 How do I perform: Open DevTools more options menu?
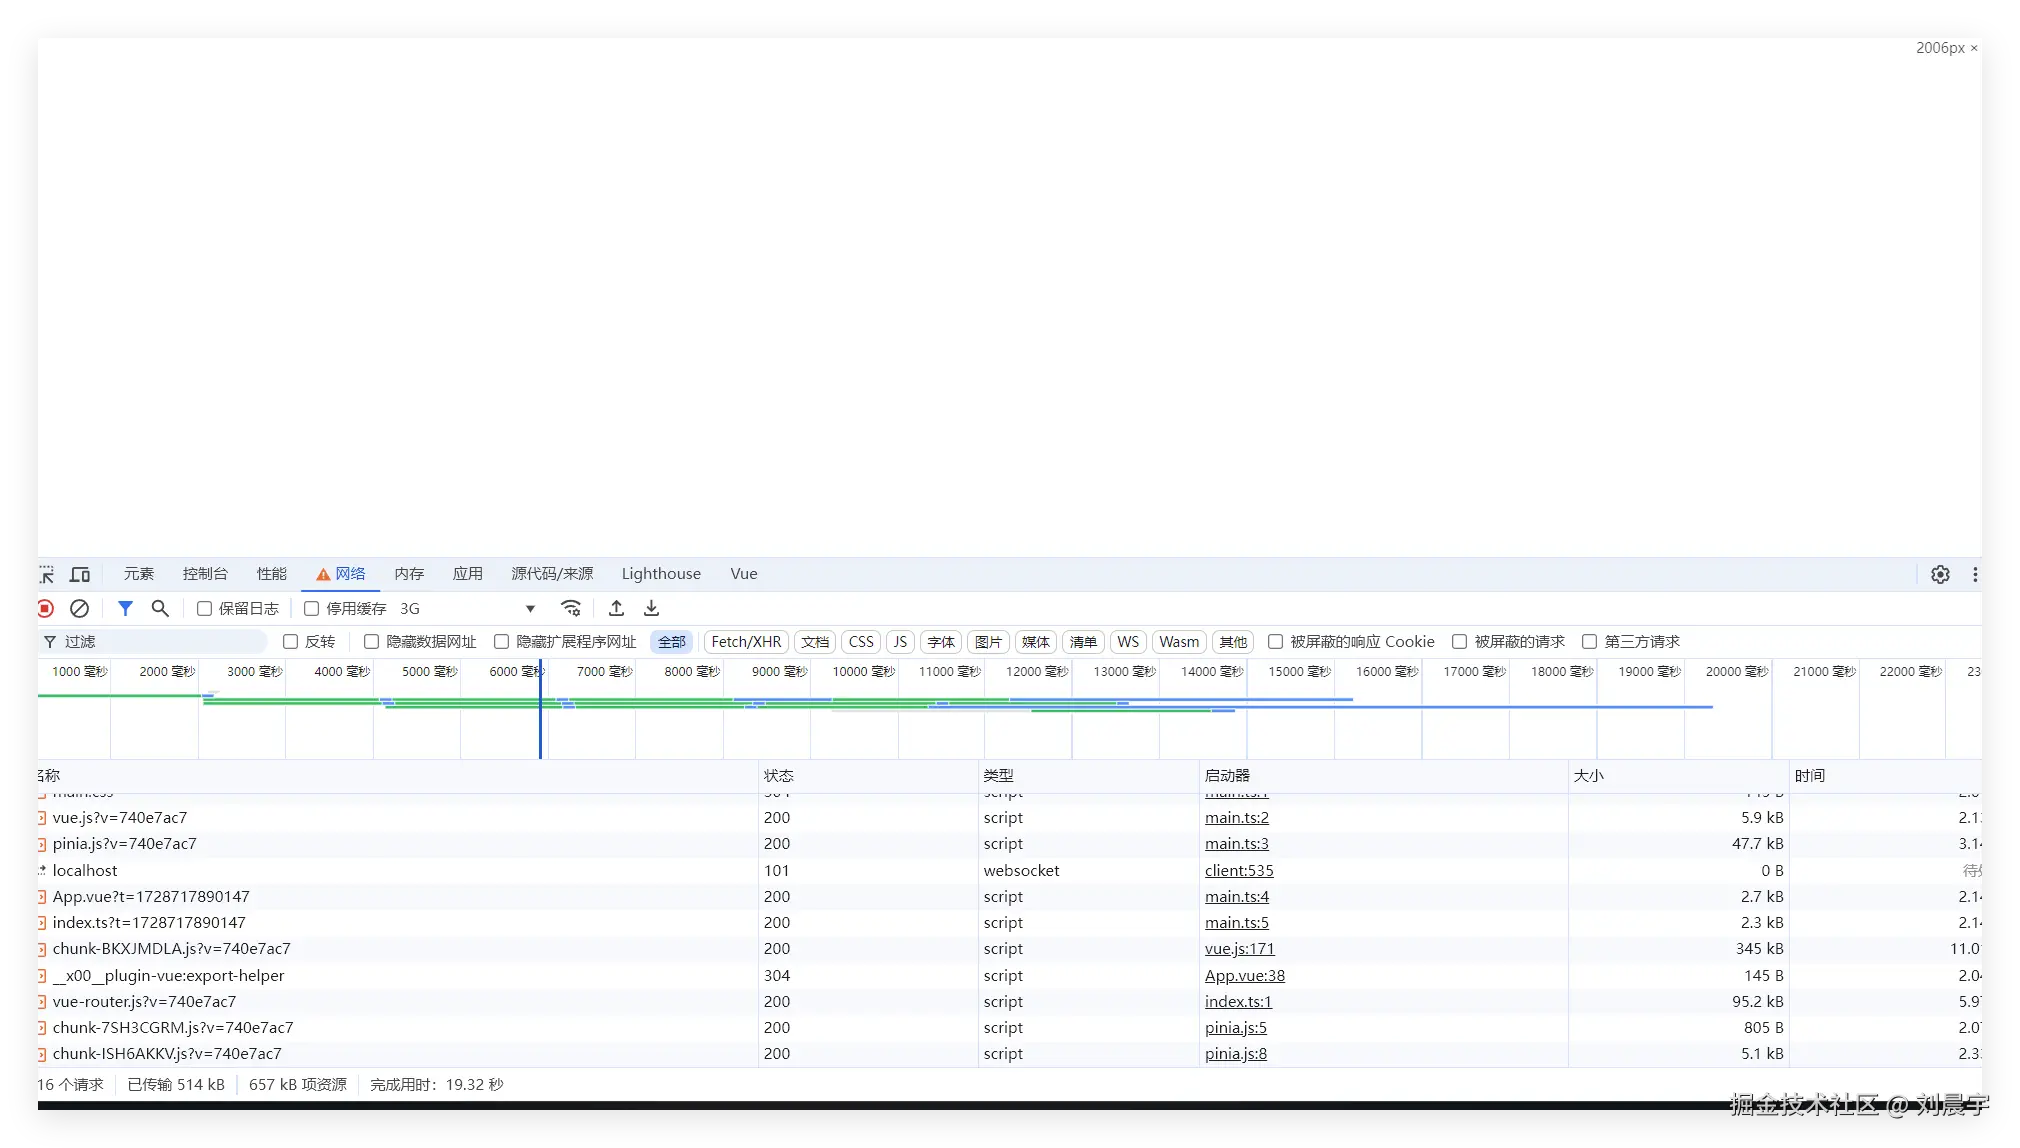coord(1974,574)
